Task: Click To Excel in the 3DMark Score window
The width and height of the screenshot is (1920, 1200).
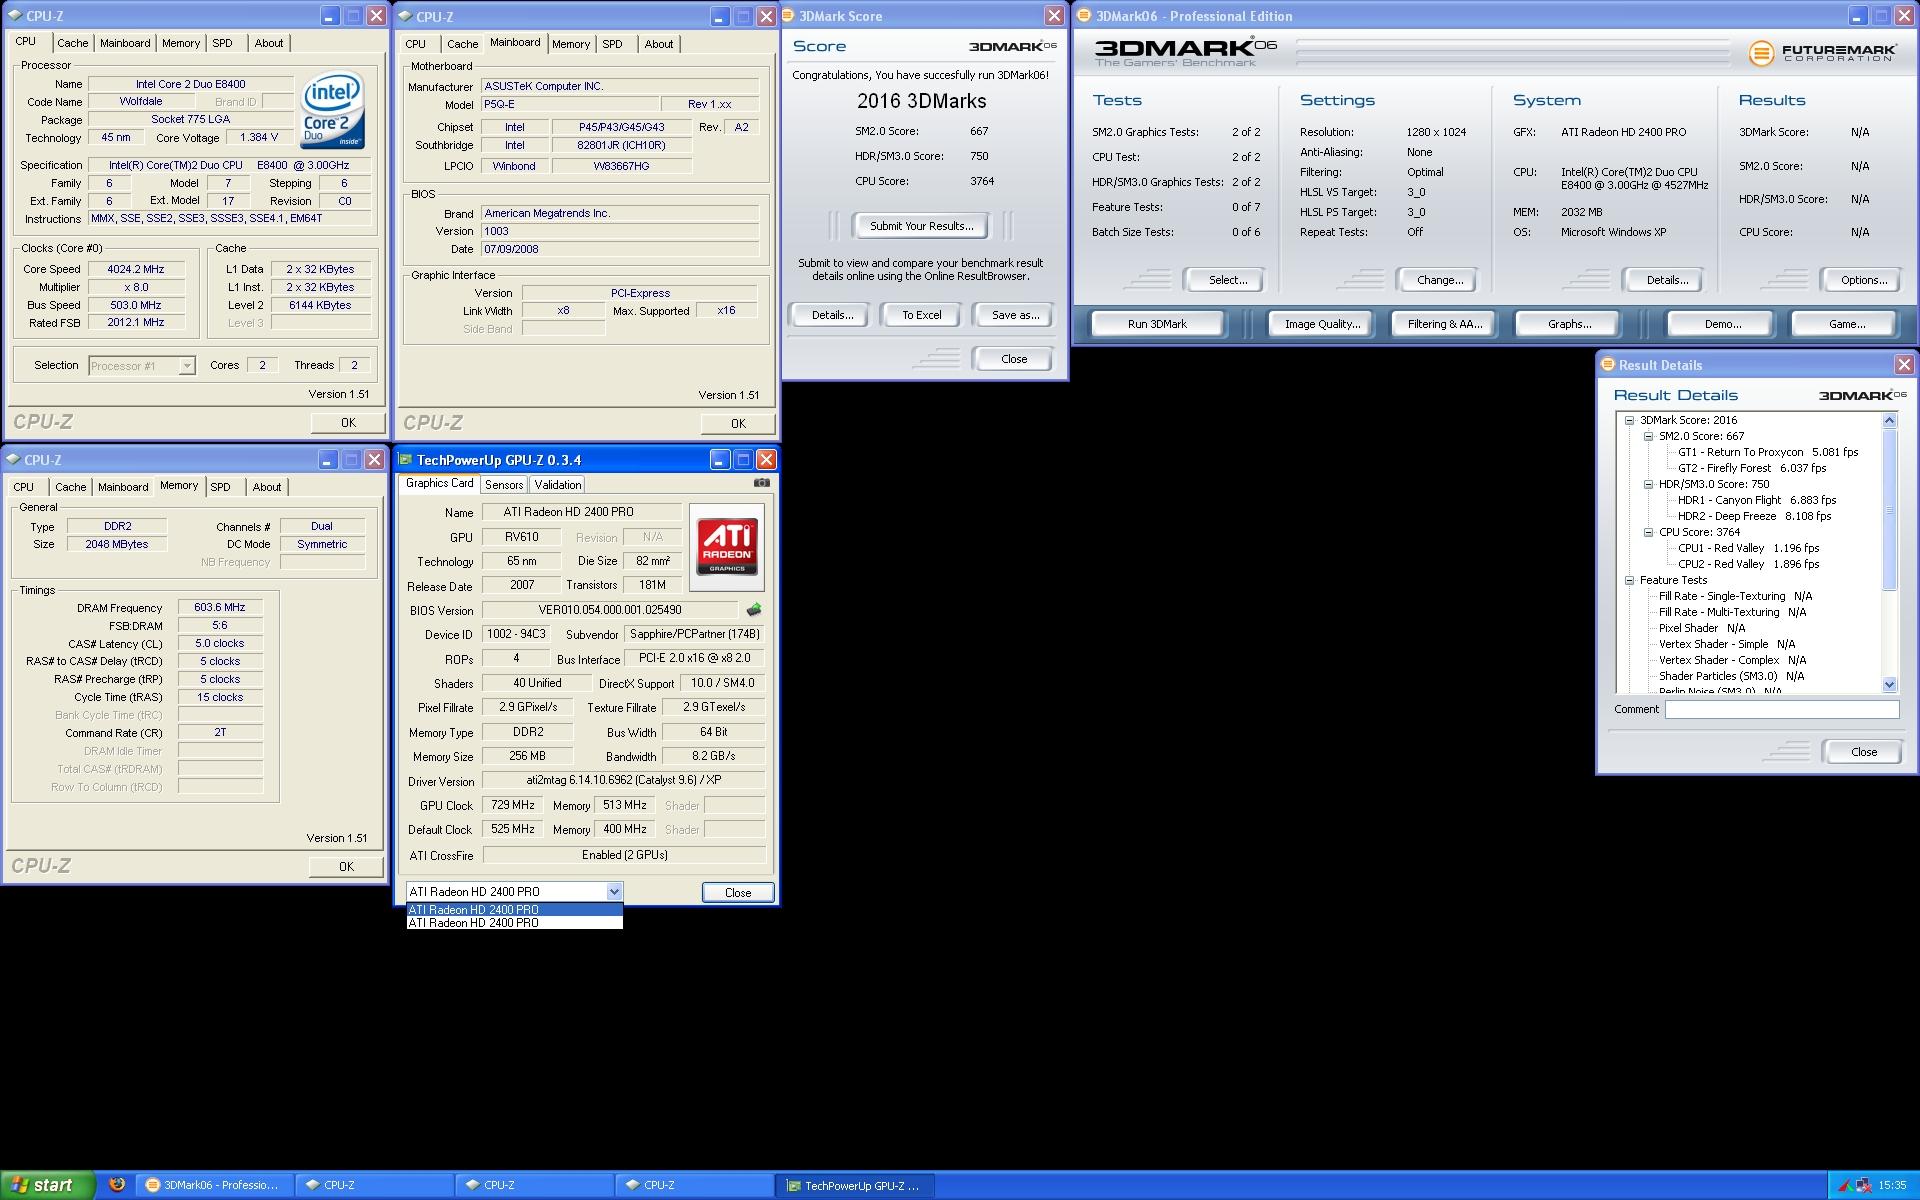Action: [x=921, y=315]
